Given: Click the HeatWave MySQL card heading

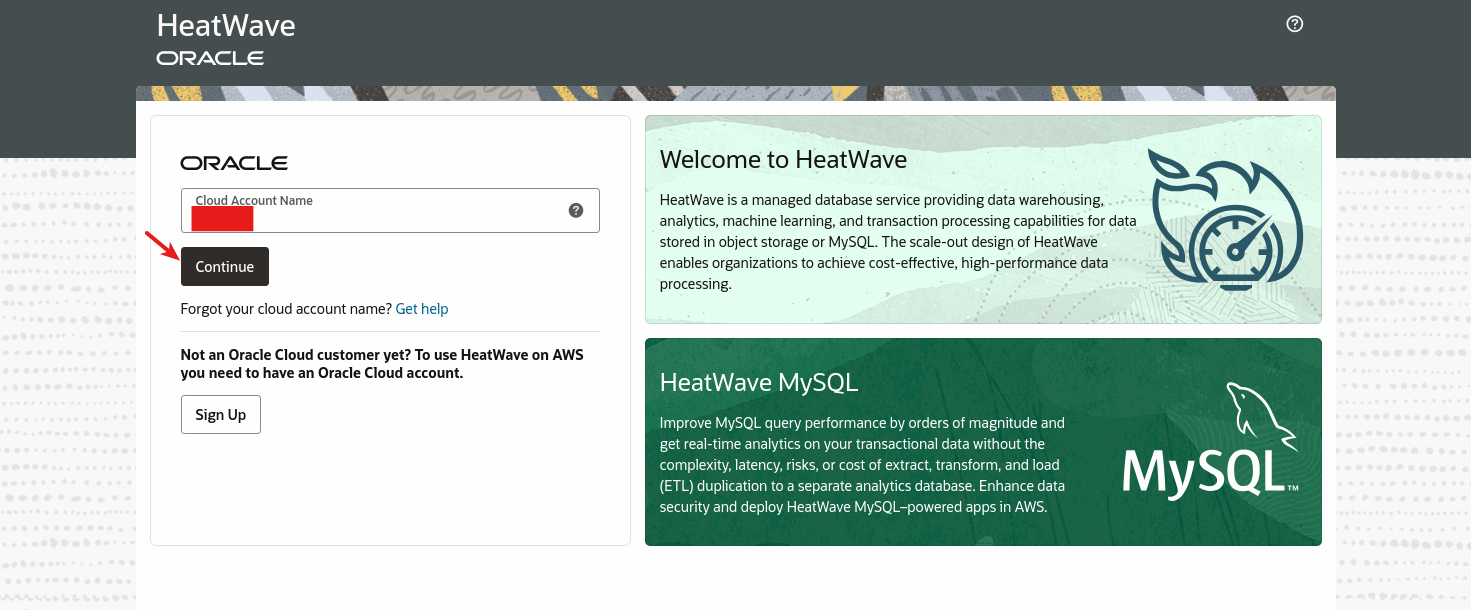Looking at the screenshot, I should [759, 382].
